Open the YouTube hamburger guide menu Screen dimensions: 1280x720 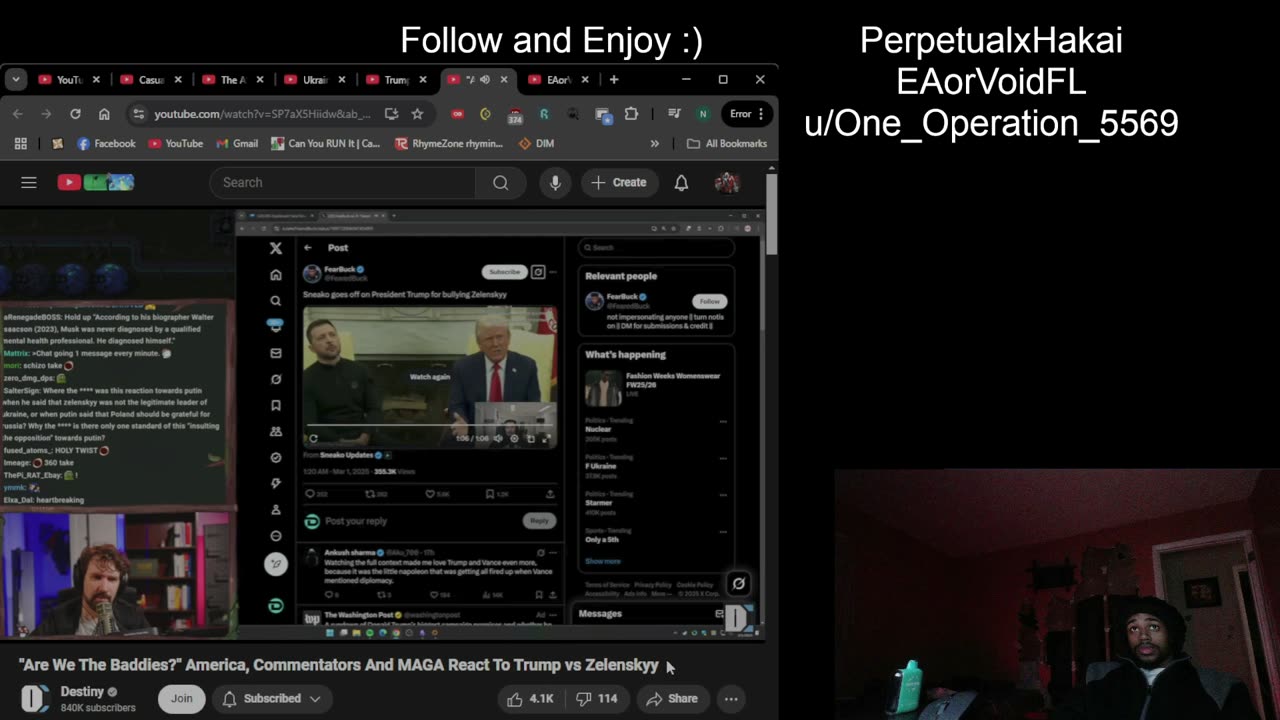click(x=29, y=182)
